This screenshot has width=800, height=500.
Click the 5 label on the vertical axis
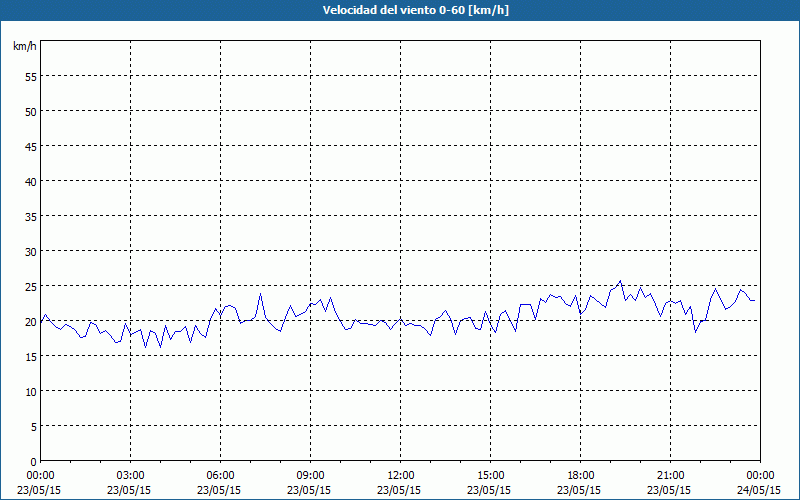coord(34,427)
